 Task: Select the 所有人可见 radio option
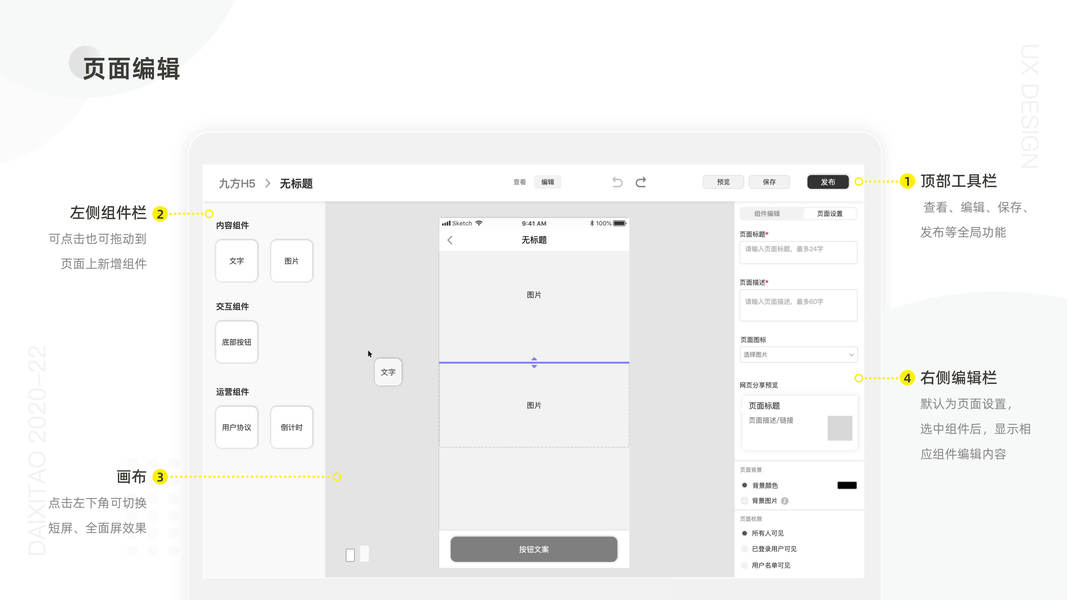click(x=744, y=533)
